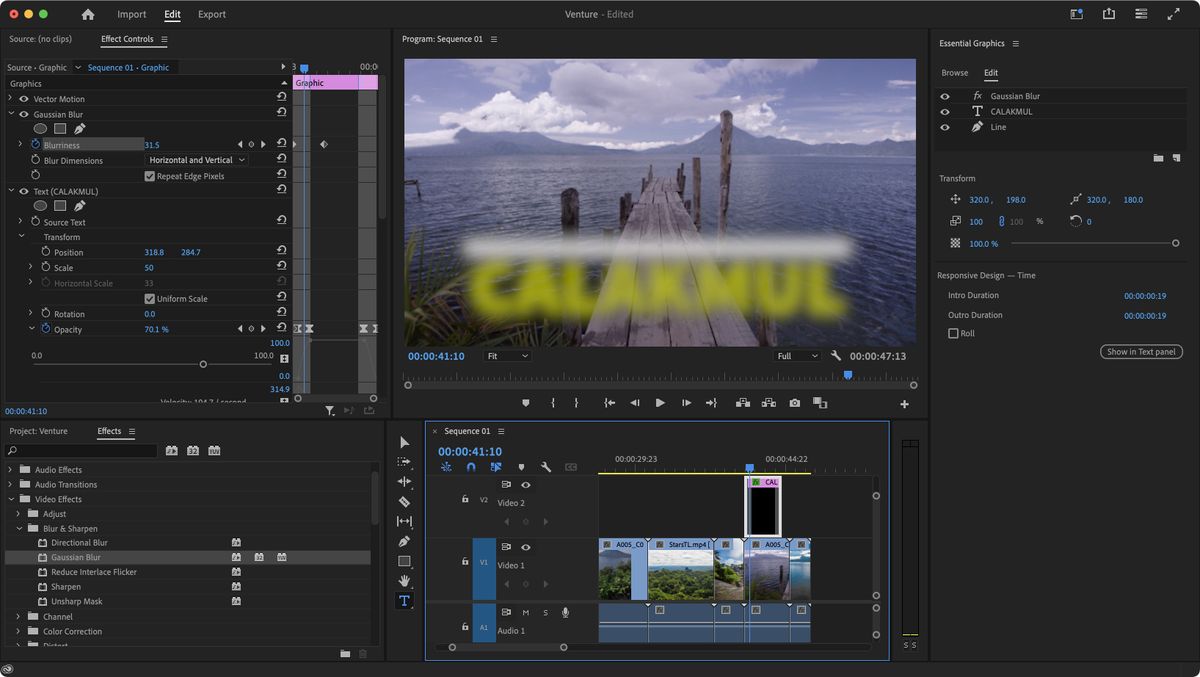Viewport: 1200px width, 677px height.
Task: Click the Show in Text panel button
Action: click(x=1141, y=351)
